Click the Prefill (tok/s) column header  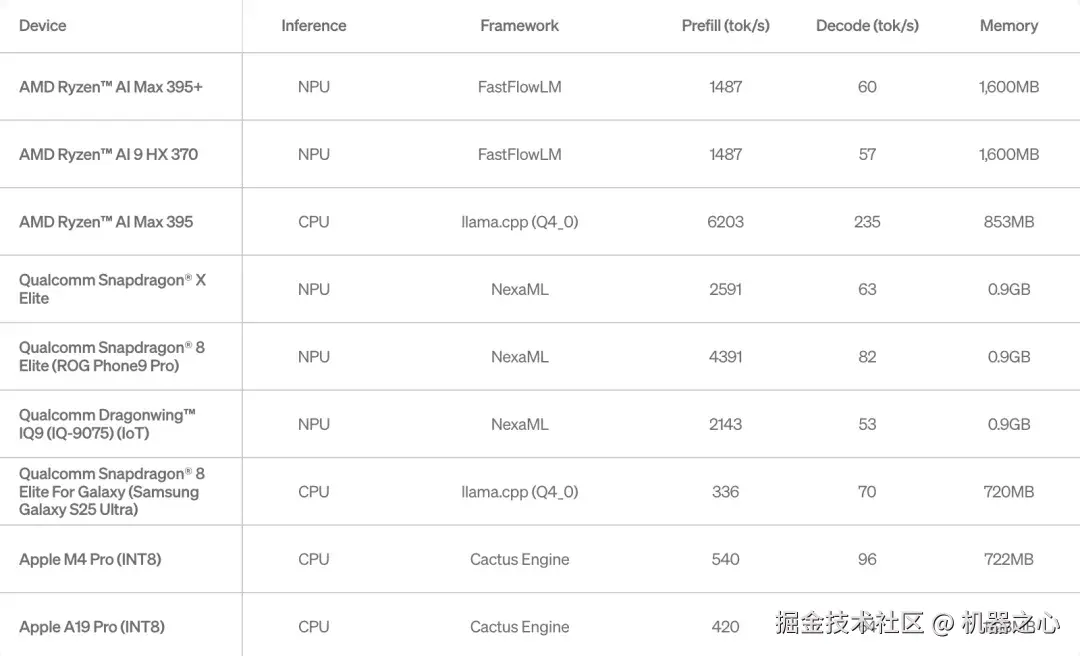click(725, 26)
